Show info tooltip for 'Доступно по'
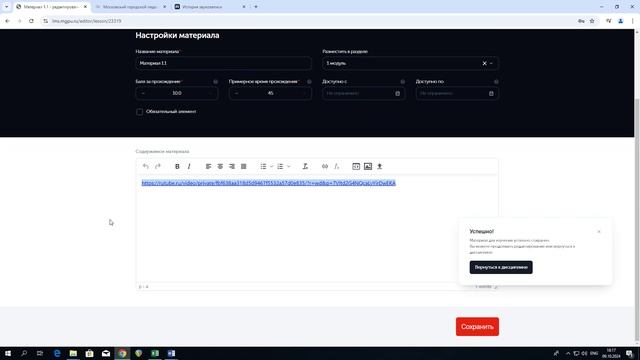The width and height of the screenshot is (640, 360). 496,82
